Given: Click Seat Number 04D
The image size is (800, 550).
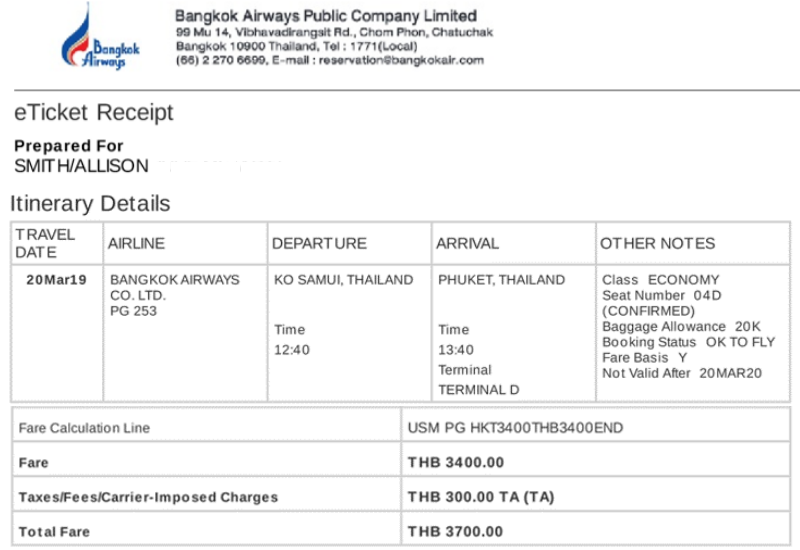Looking at the screenshot, I should [x=662, y=295].
